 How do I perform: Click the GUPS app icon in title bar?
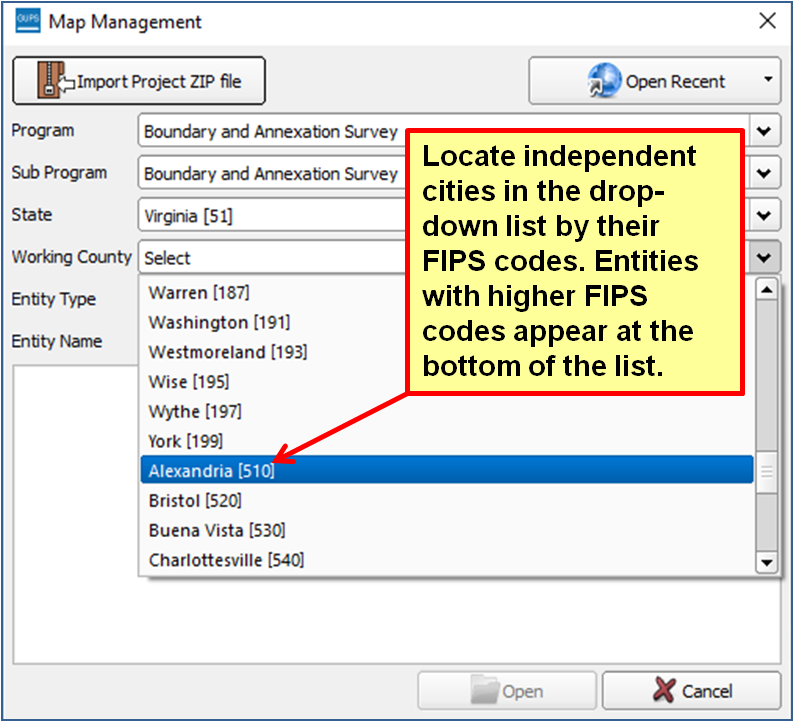coord(28,22)
